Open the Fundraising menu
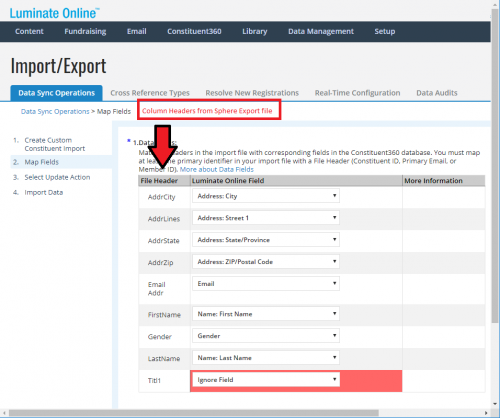The height and width of the screenshot is (418, 500). click(x=85, y=31)
